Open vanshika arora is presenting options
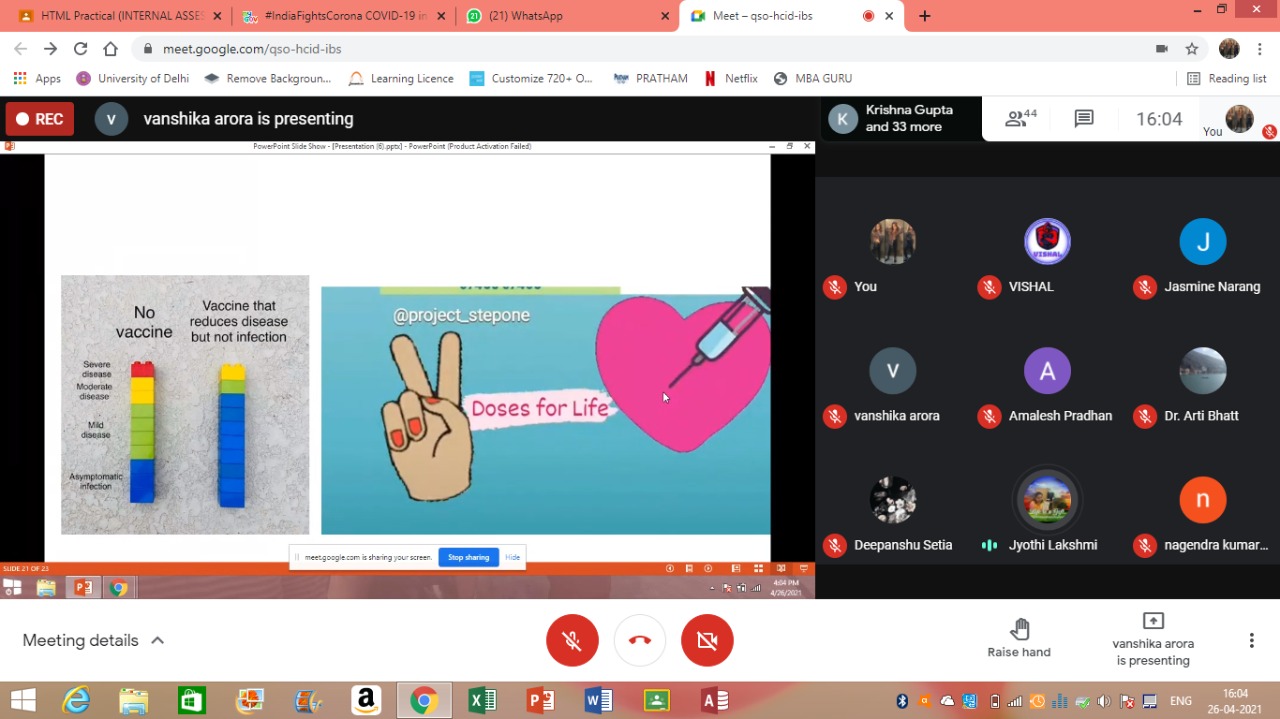This screenshot has width=1280, height=719. (1153, 638)
